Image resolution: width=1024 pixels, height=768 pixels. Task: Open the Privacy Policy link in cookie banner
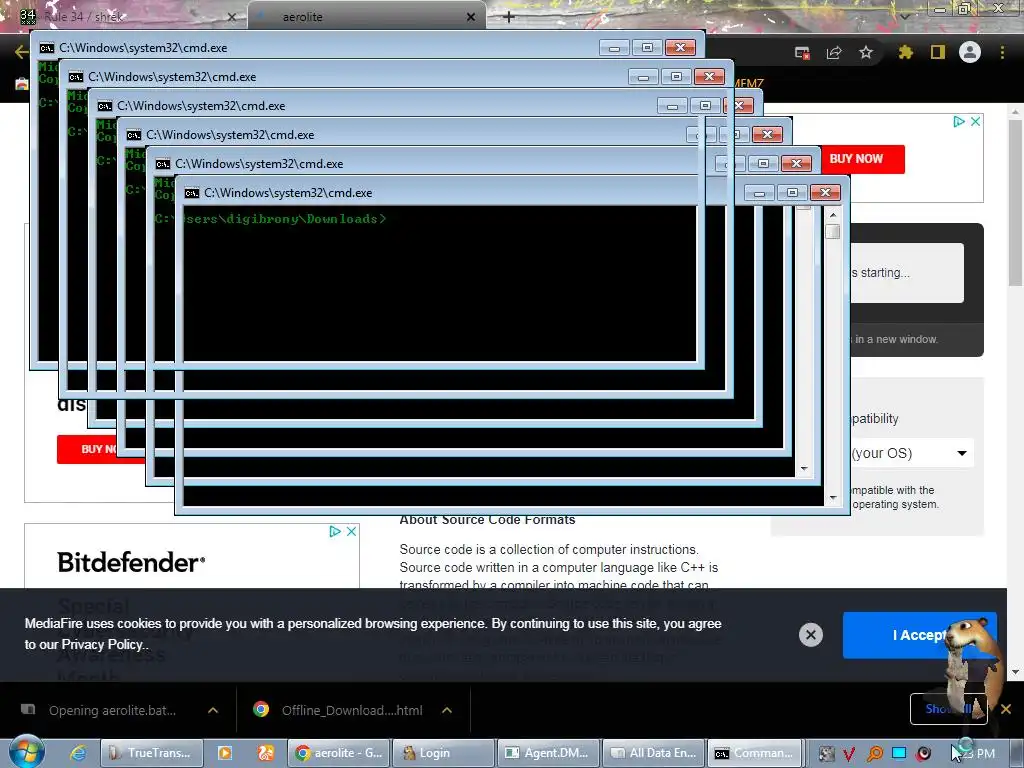coord(103,645)
